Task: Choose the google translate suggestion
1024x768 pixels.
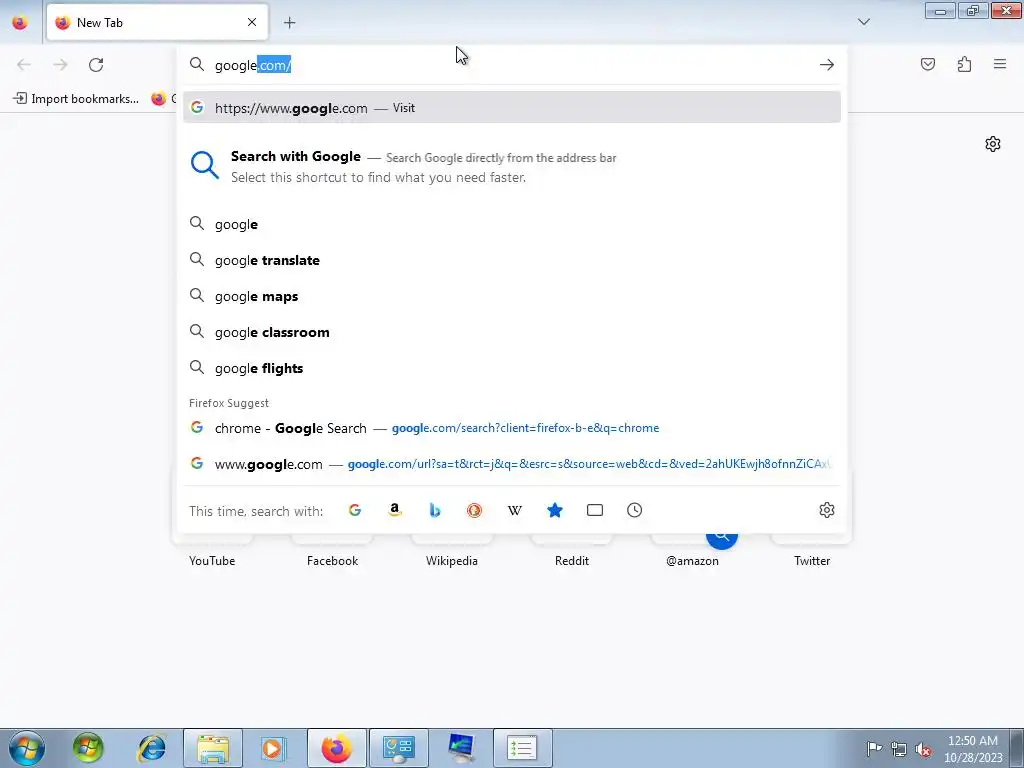Action: tap(511, 260)
